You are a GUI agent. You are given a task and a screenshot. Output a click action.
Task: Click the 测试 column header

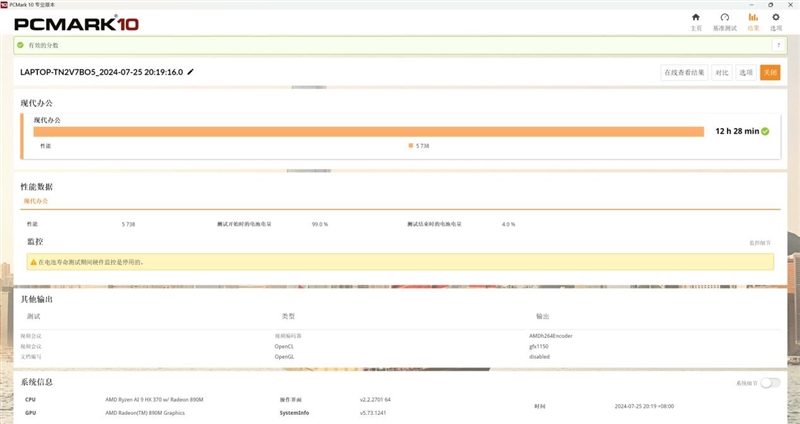pyautogui.click(x=34, y=316)
